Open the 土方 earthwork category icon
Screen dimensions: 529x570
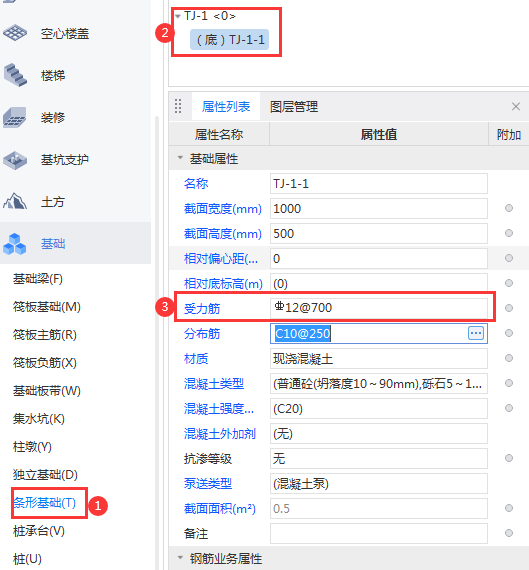(x=15, y=201)
